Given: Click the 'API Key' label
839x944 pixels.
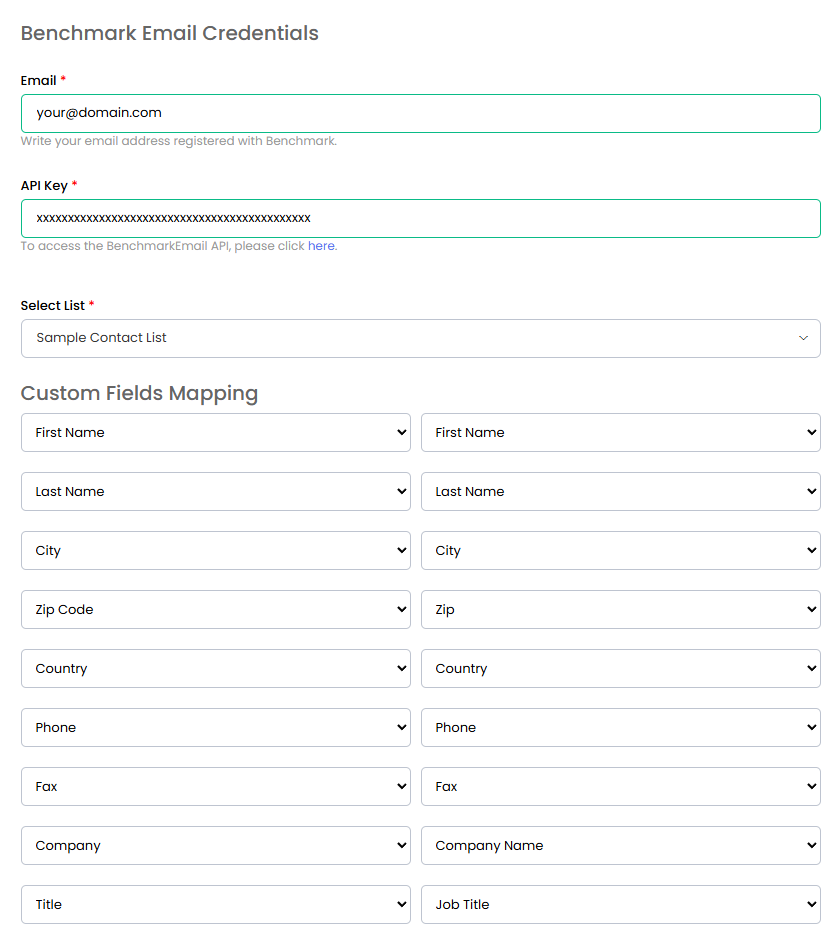Looking at the screenshot, I should pos(45,185).
